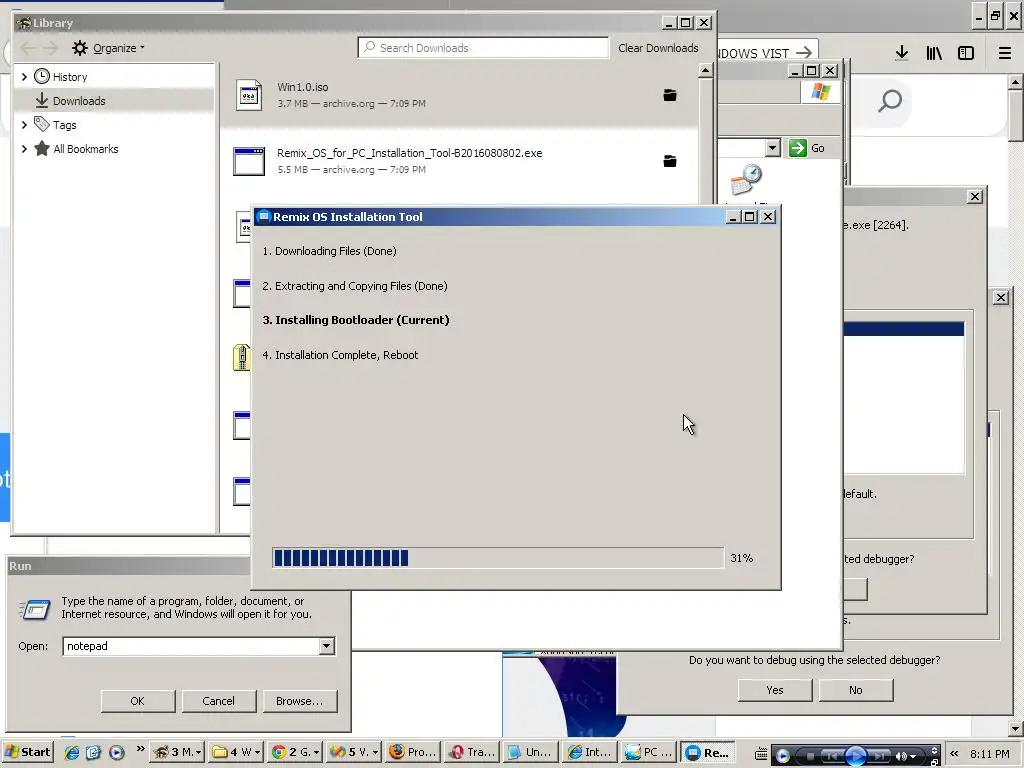The height and width of the screenshot is (768, 1024).
Task: Switch to the Re... Remix taskbar button
Action: click(x=708, y=752)
